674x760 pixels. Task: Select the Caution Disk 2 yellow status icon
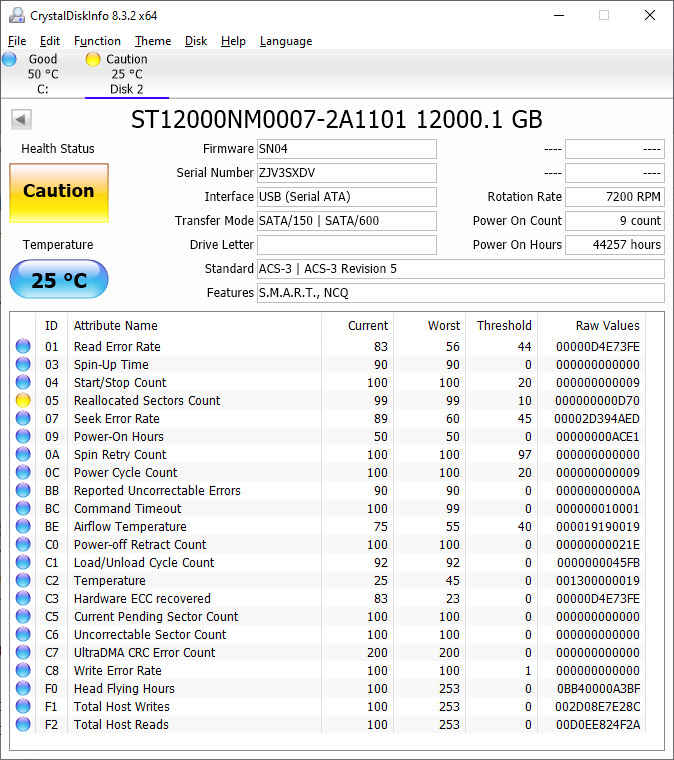tap(93, 59)
